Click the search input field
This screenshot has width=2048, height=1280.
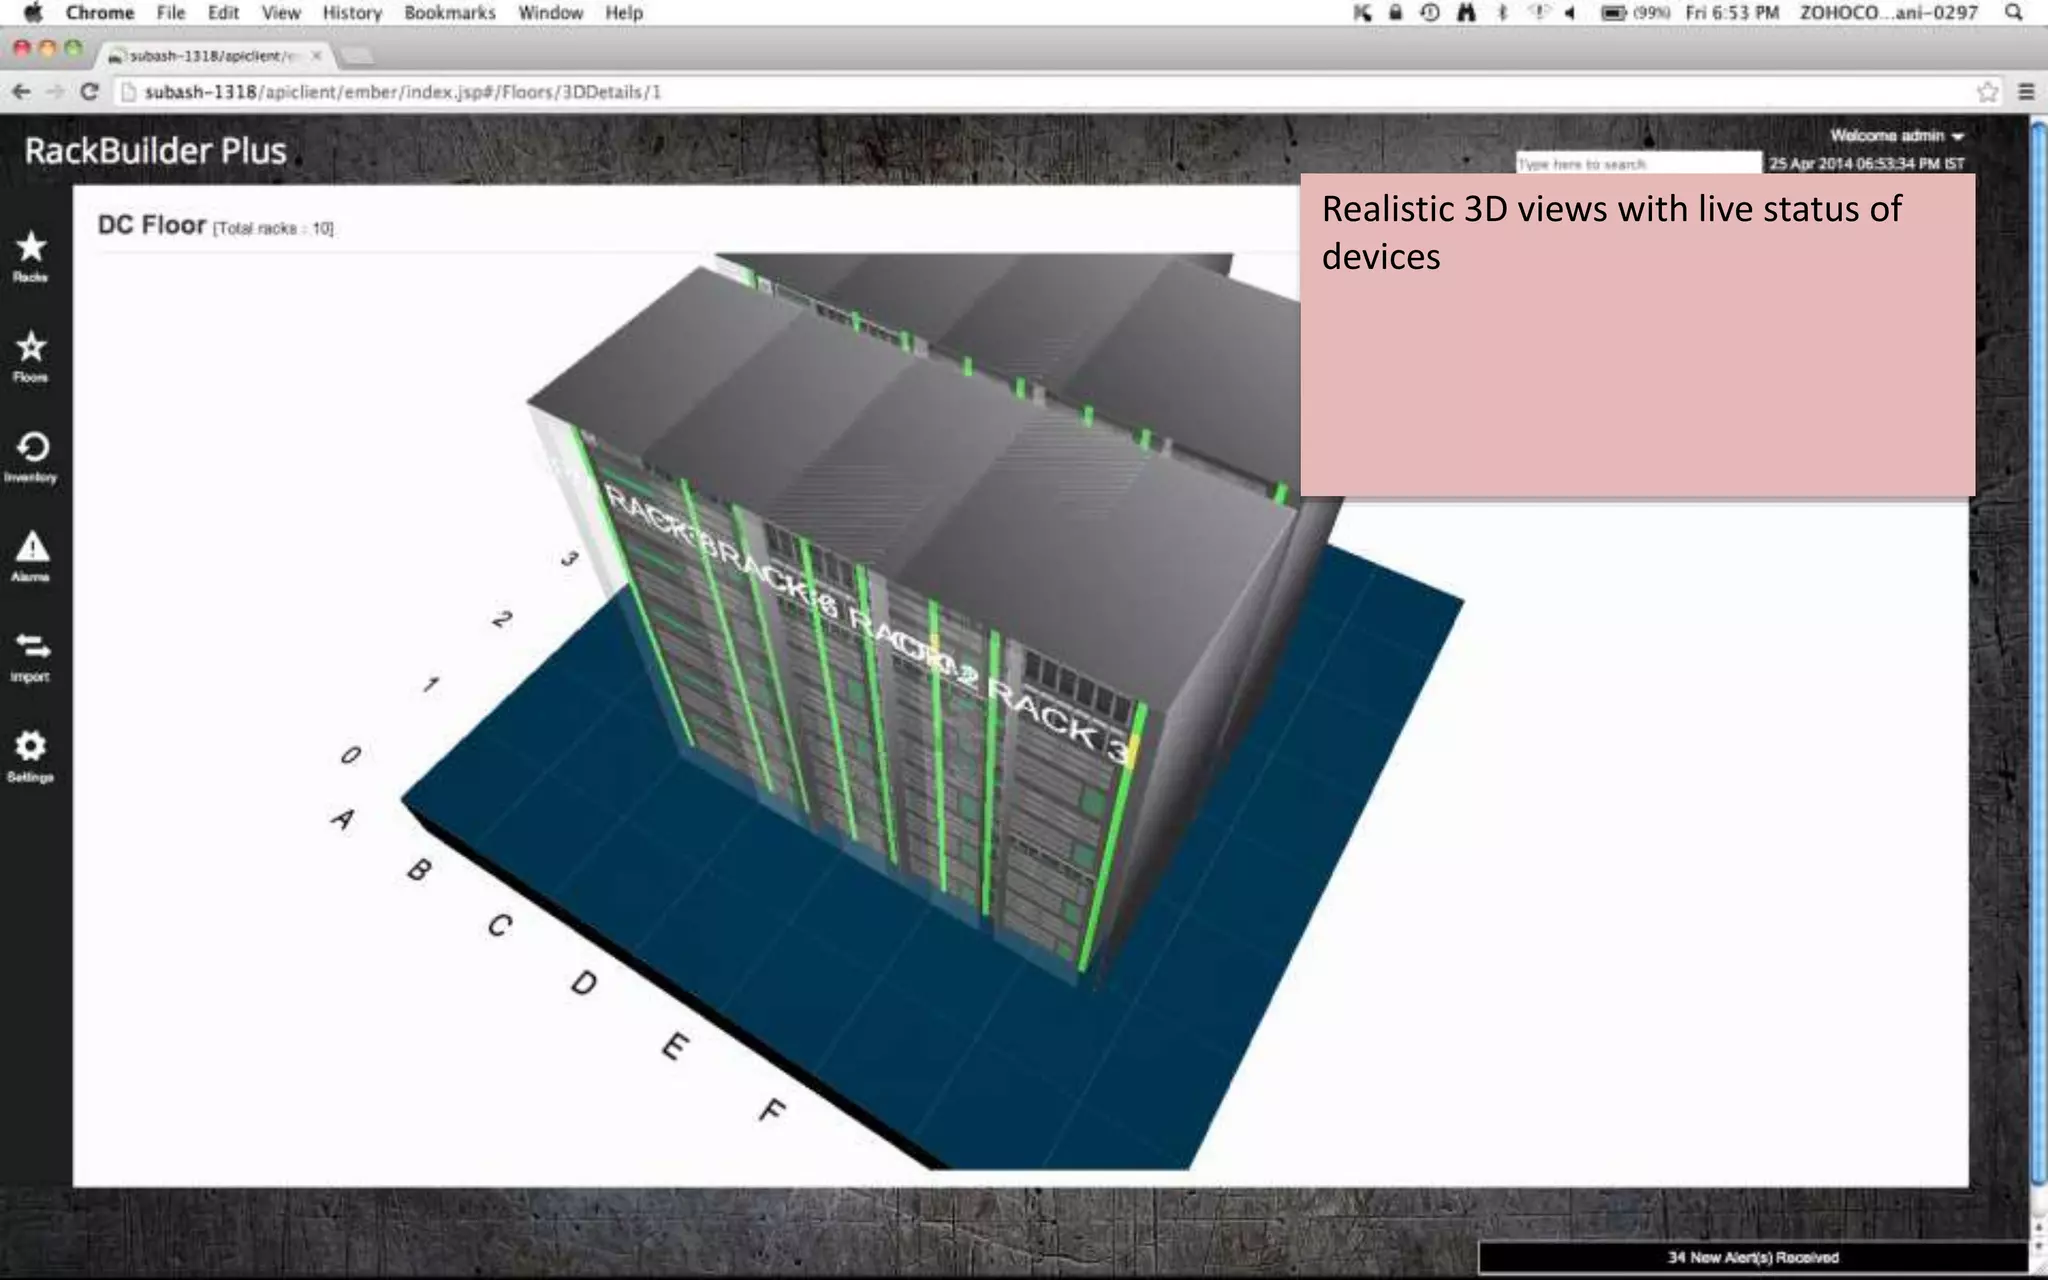pos(1638,163)
